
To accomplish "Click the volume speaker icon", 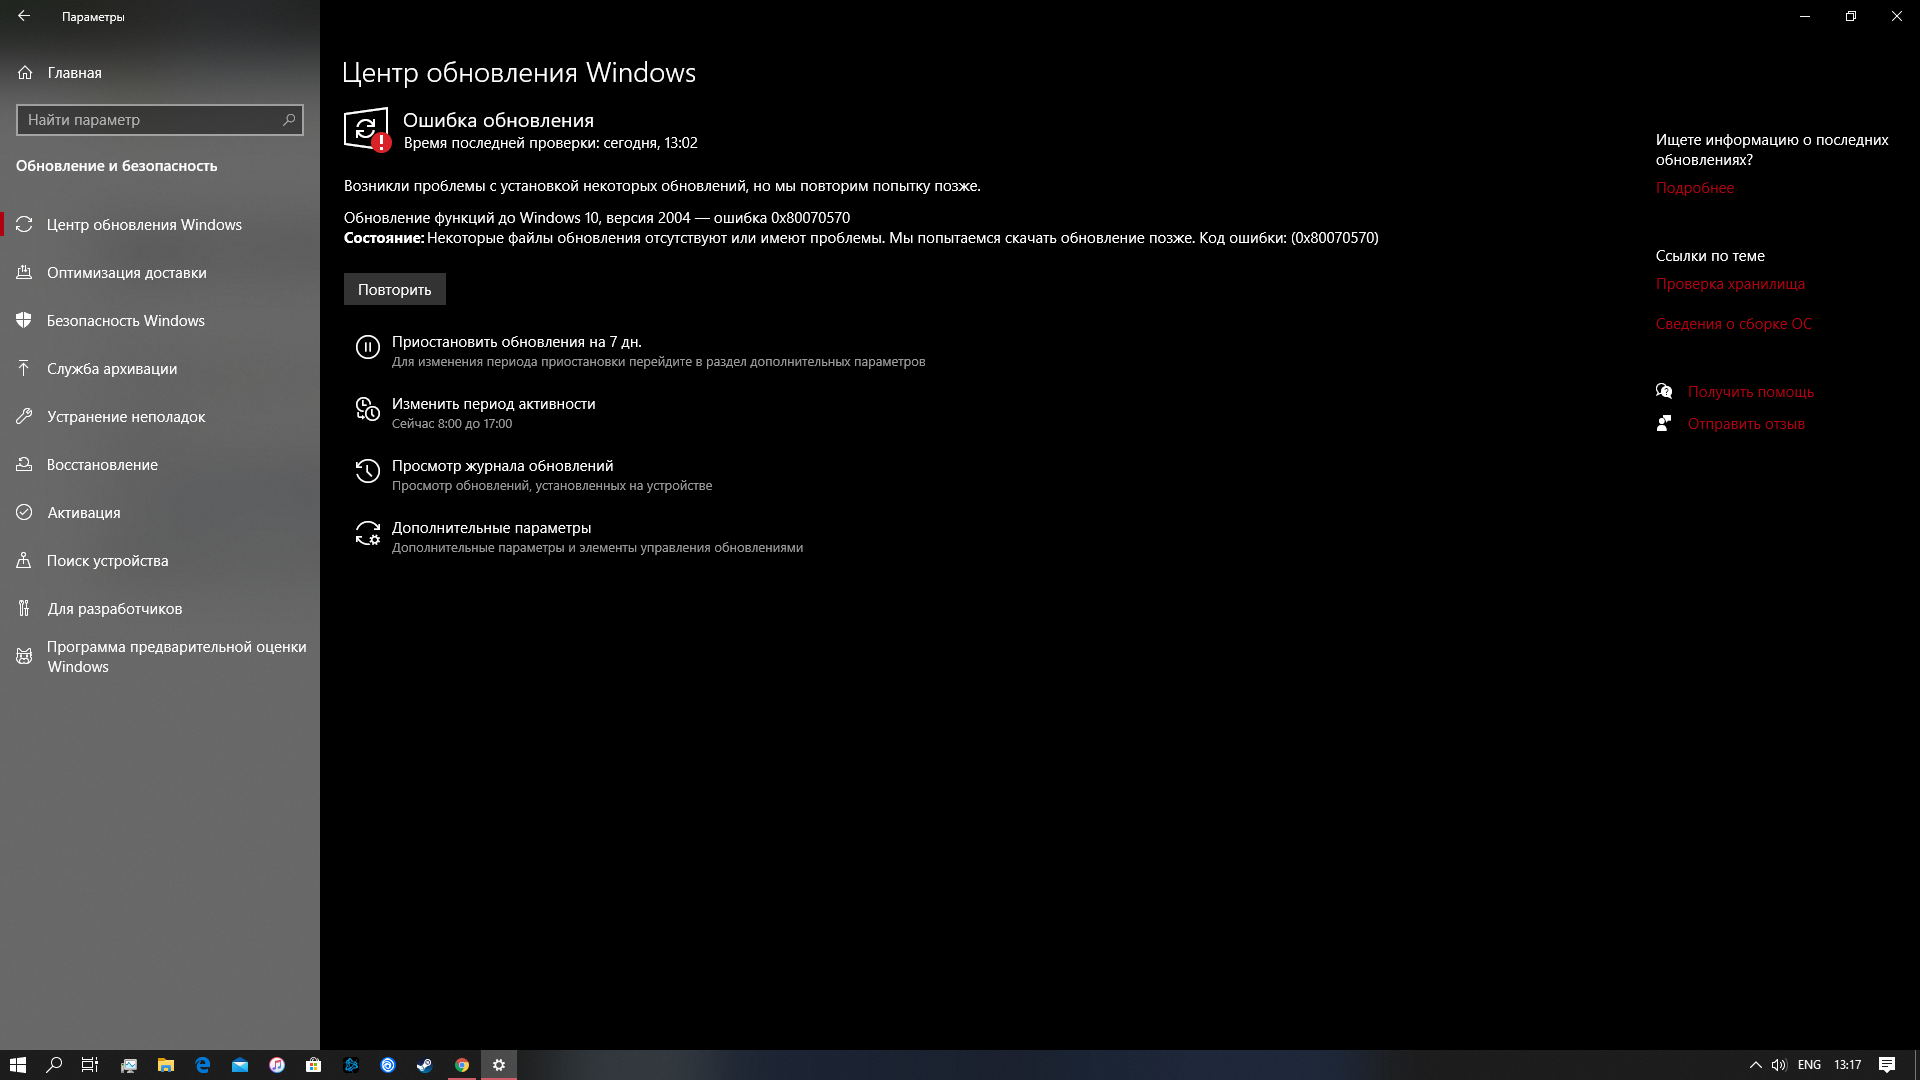I will pos(1779,1065).
